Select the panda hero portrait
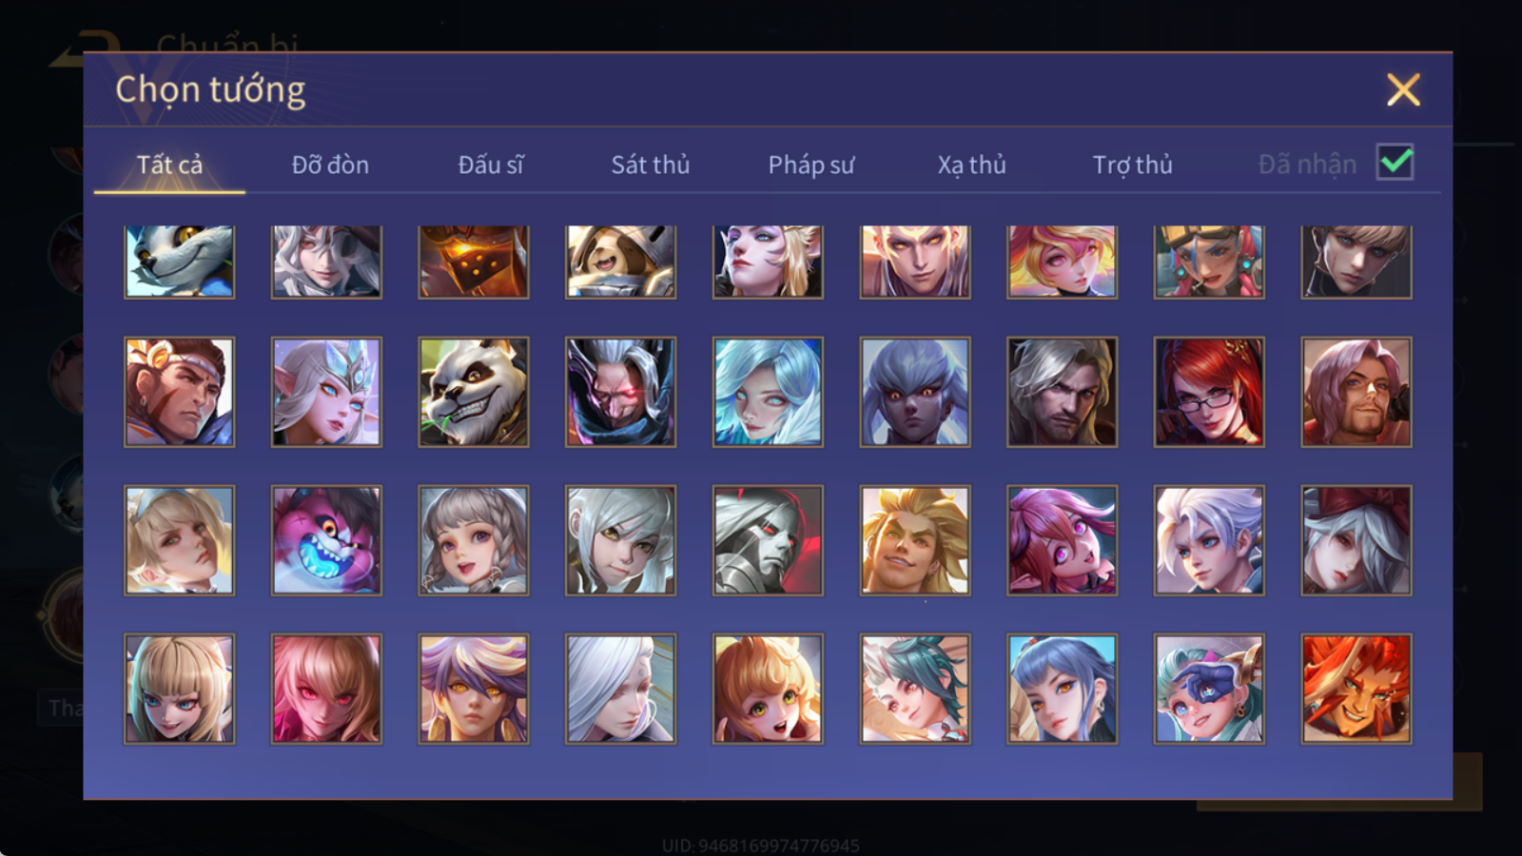 coord(473,392)
